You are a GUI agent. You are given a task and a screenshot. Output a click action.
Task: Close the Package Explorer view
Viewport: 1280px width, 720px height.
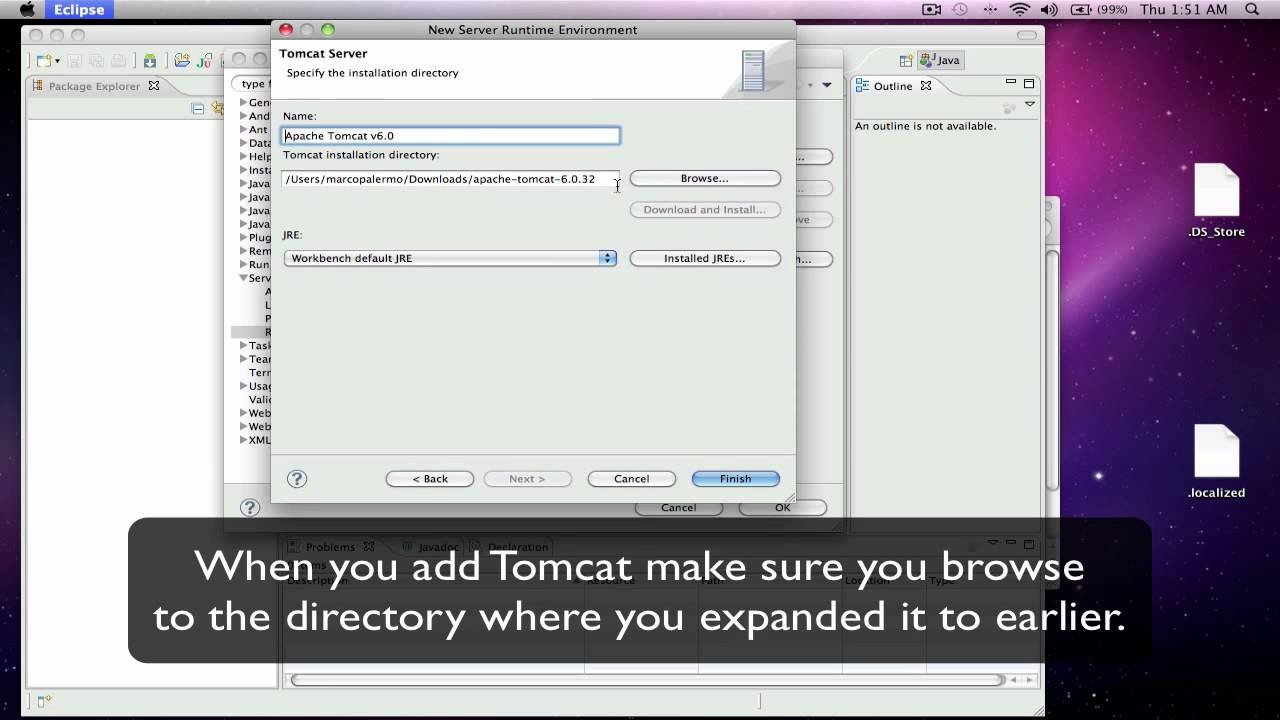pyautogui.click(x=154, y=86)
